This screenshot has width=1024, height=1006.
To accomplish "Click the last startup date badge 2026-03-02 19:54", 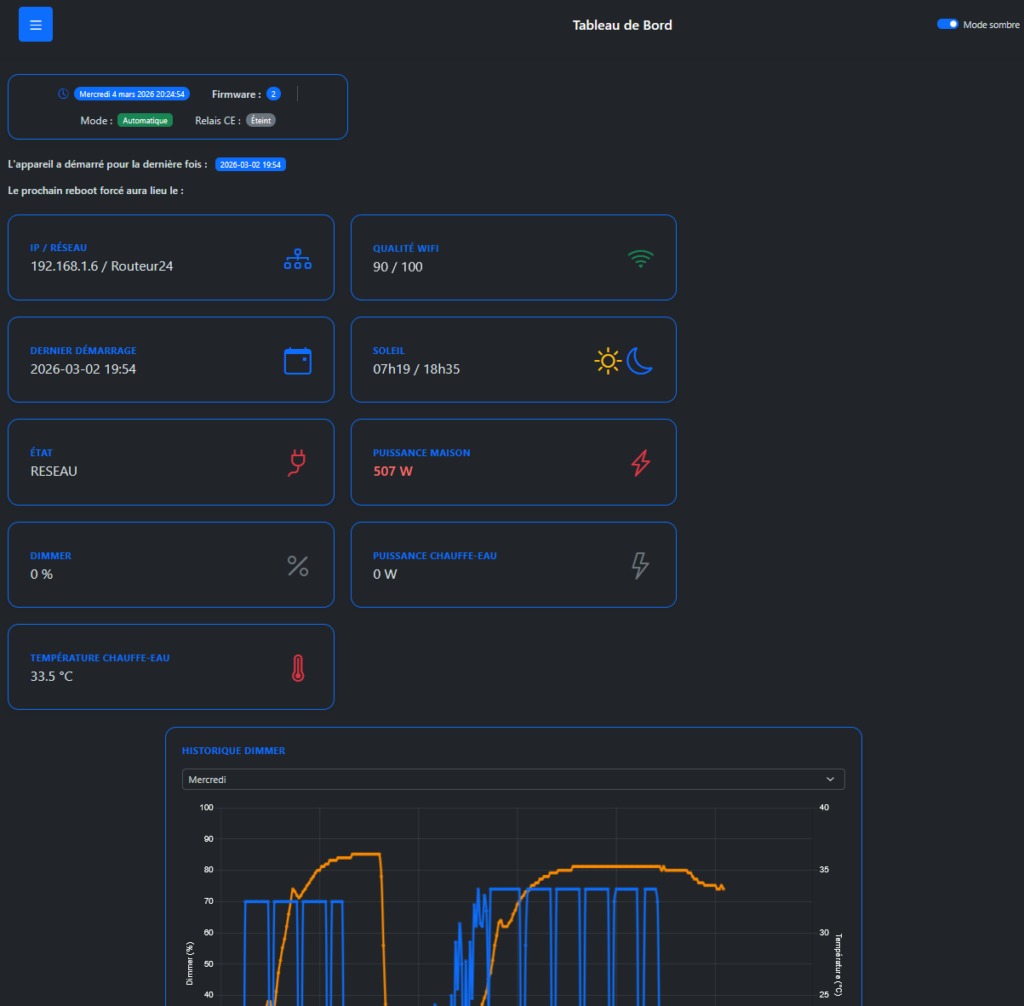I will (x=251, y=164).
